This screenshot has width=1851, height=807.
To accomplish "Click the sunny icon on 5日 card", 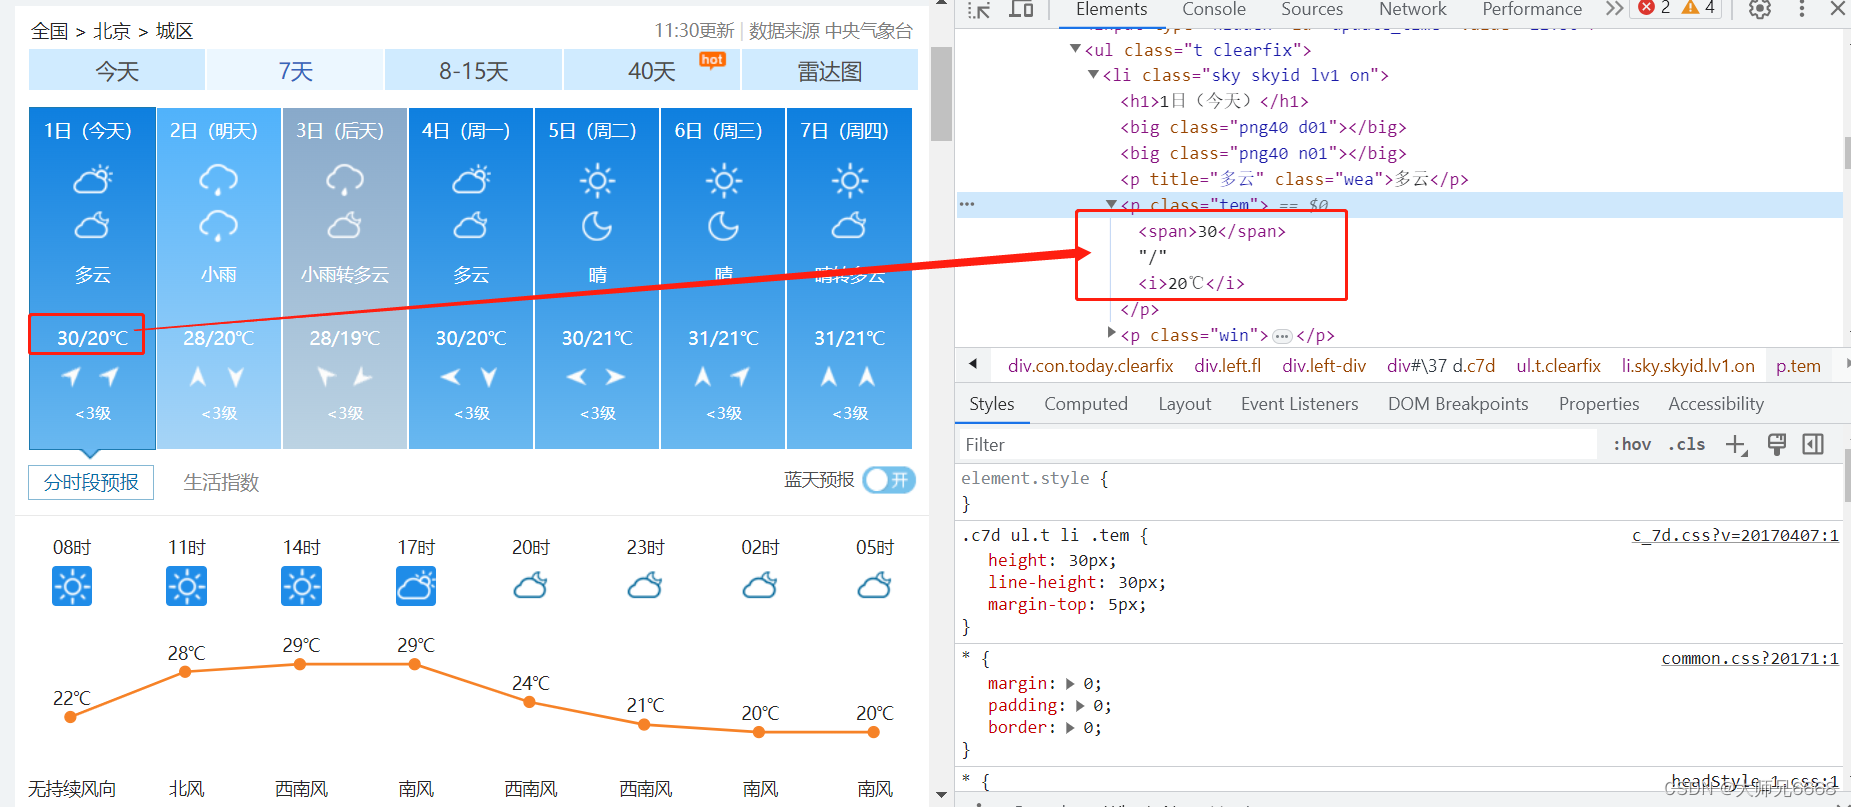I will click(x=597, y=180).
